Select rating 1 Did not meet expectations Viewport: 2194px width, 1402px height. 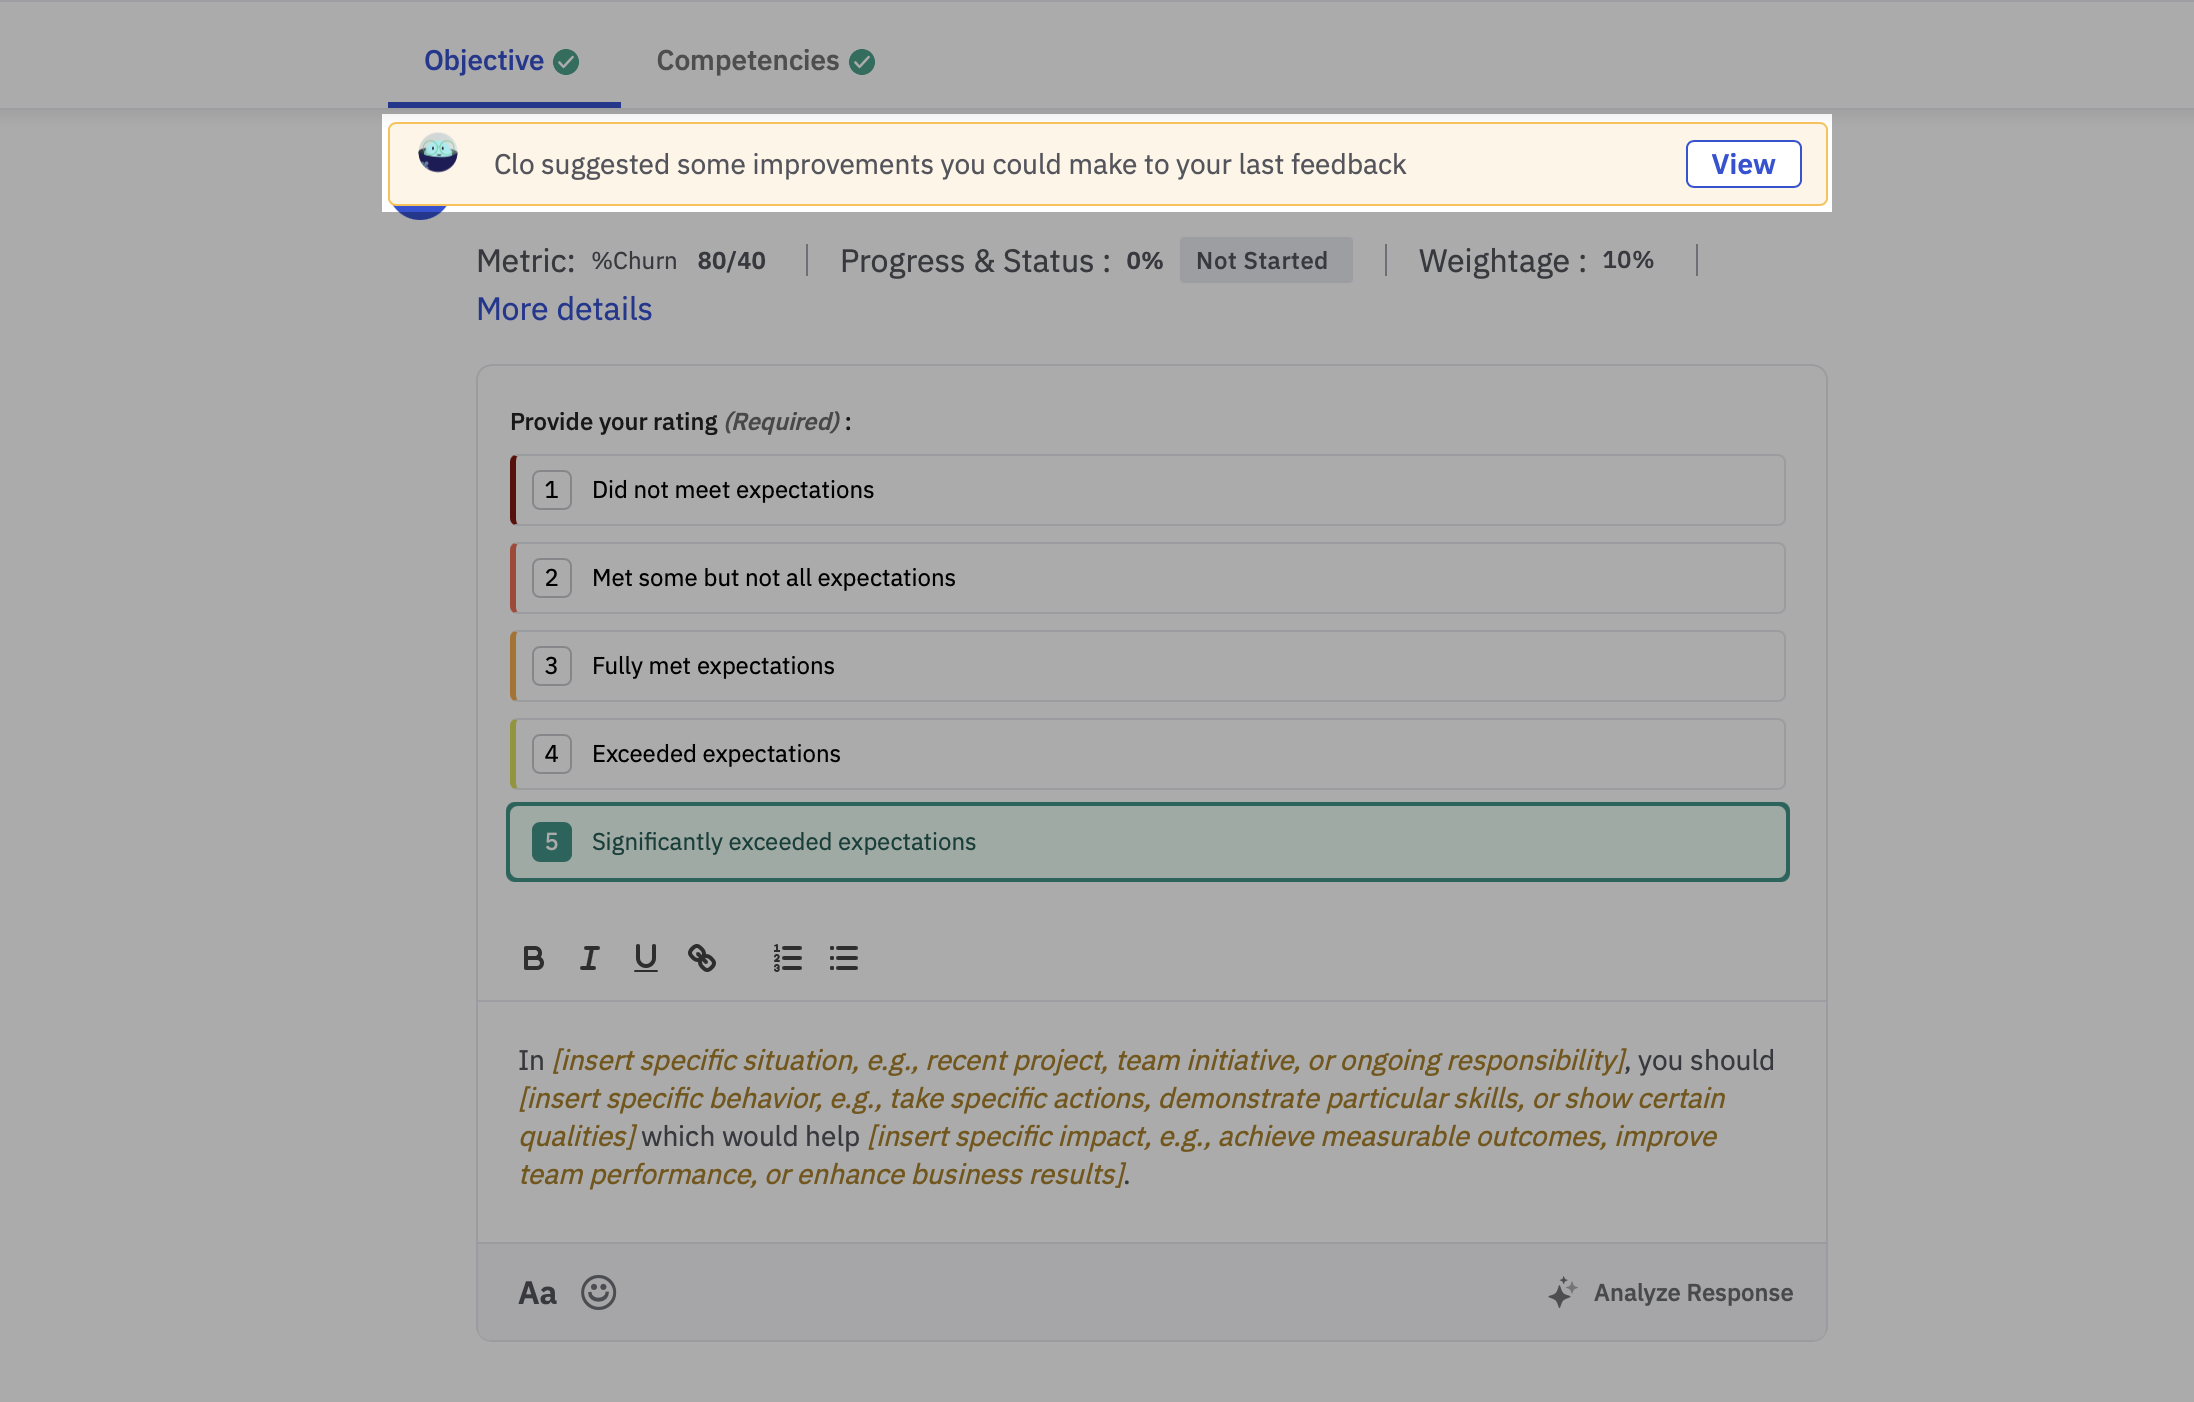click(x=1147, y=490)
